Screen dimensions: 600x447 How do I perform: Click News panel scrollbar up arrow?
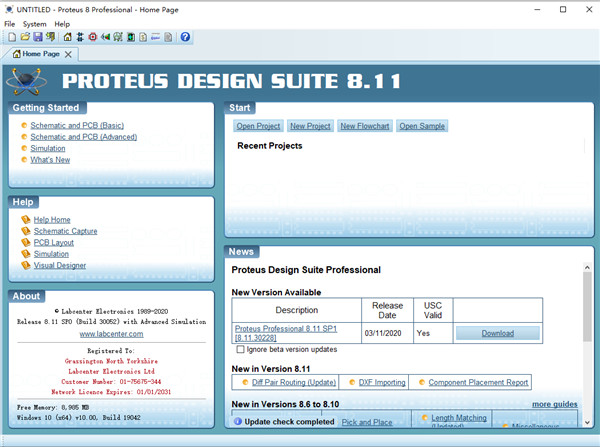click(x=587, y=267)
